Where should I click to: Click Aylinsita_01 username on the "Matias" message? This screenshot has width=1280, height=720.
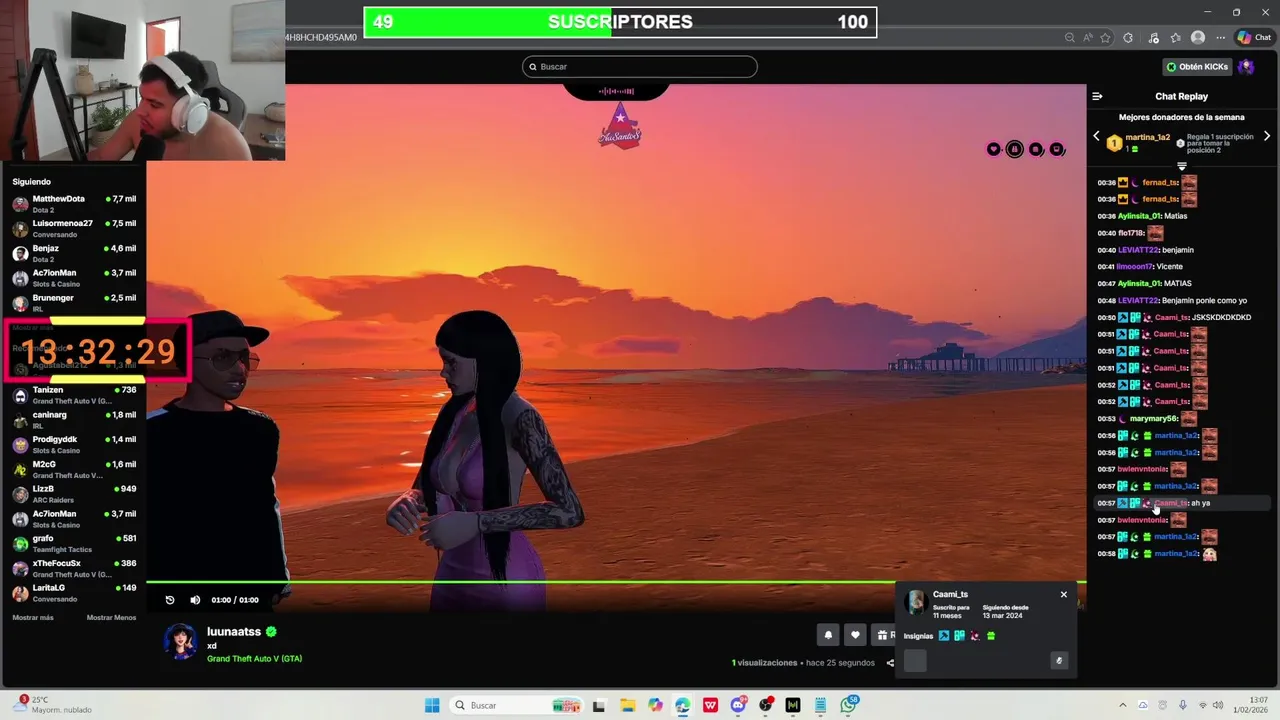coord(1139,216)
